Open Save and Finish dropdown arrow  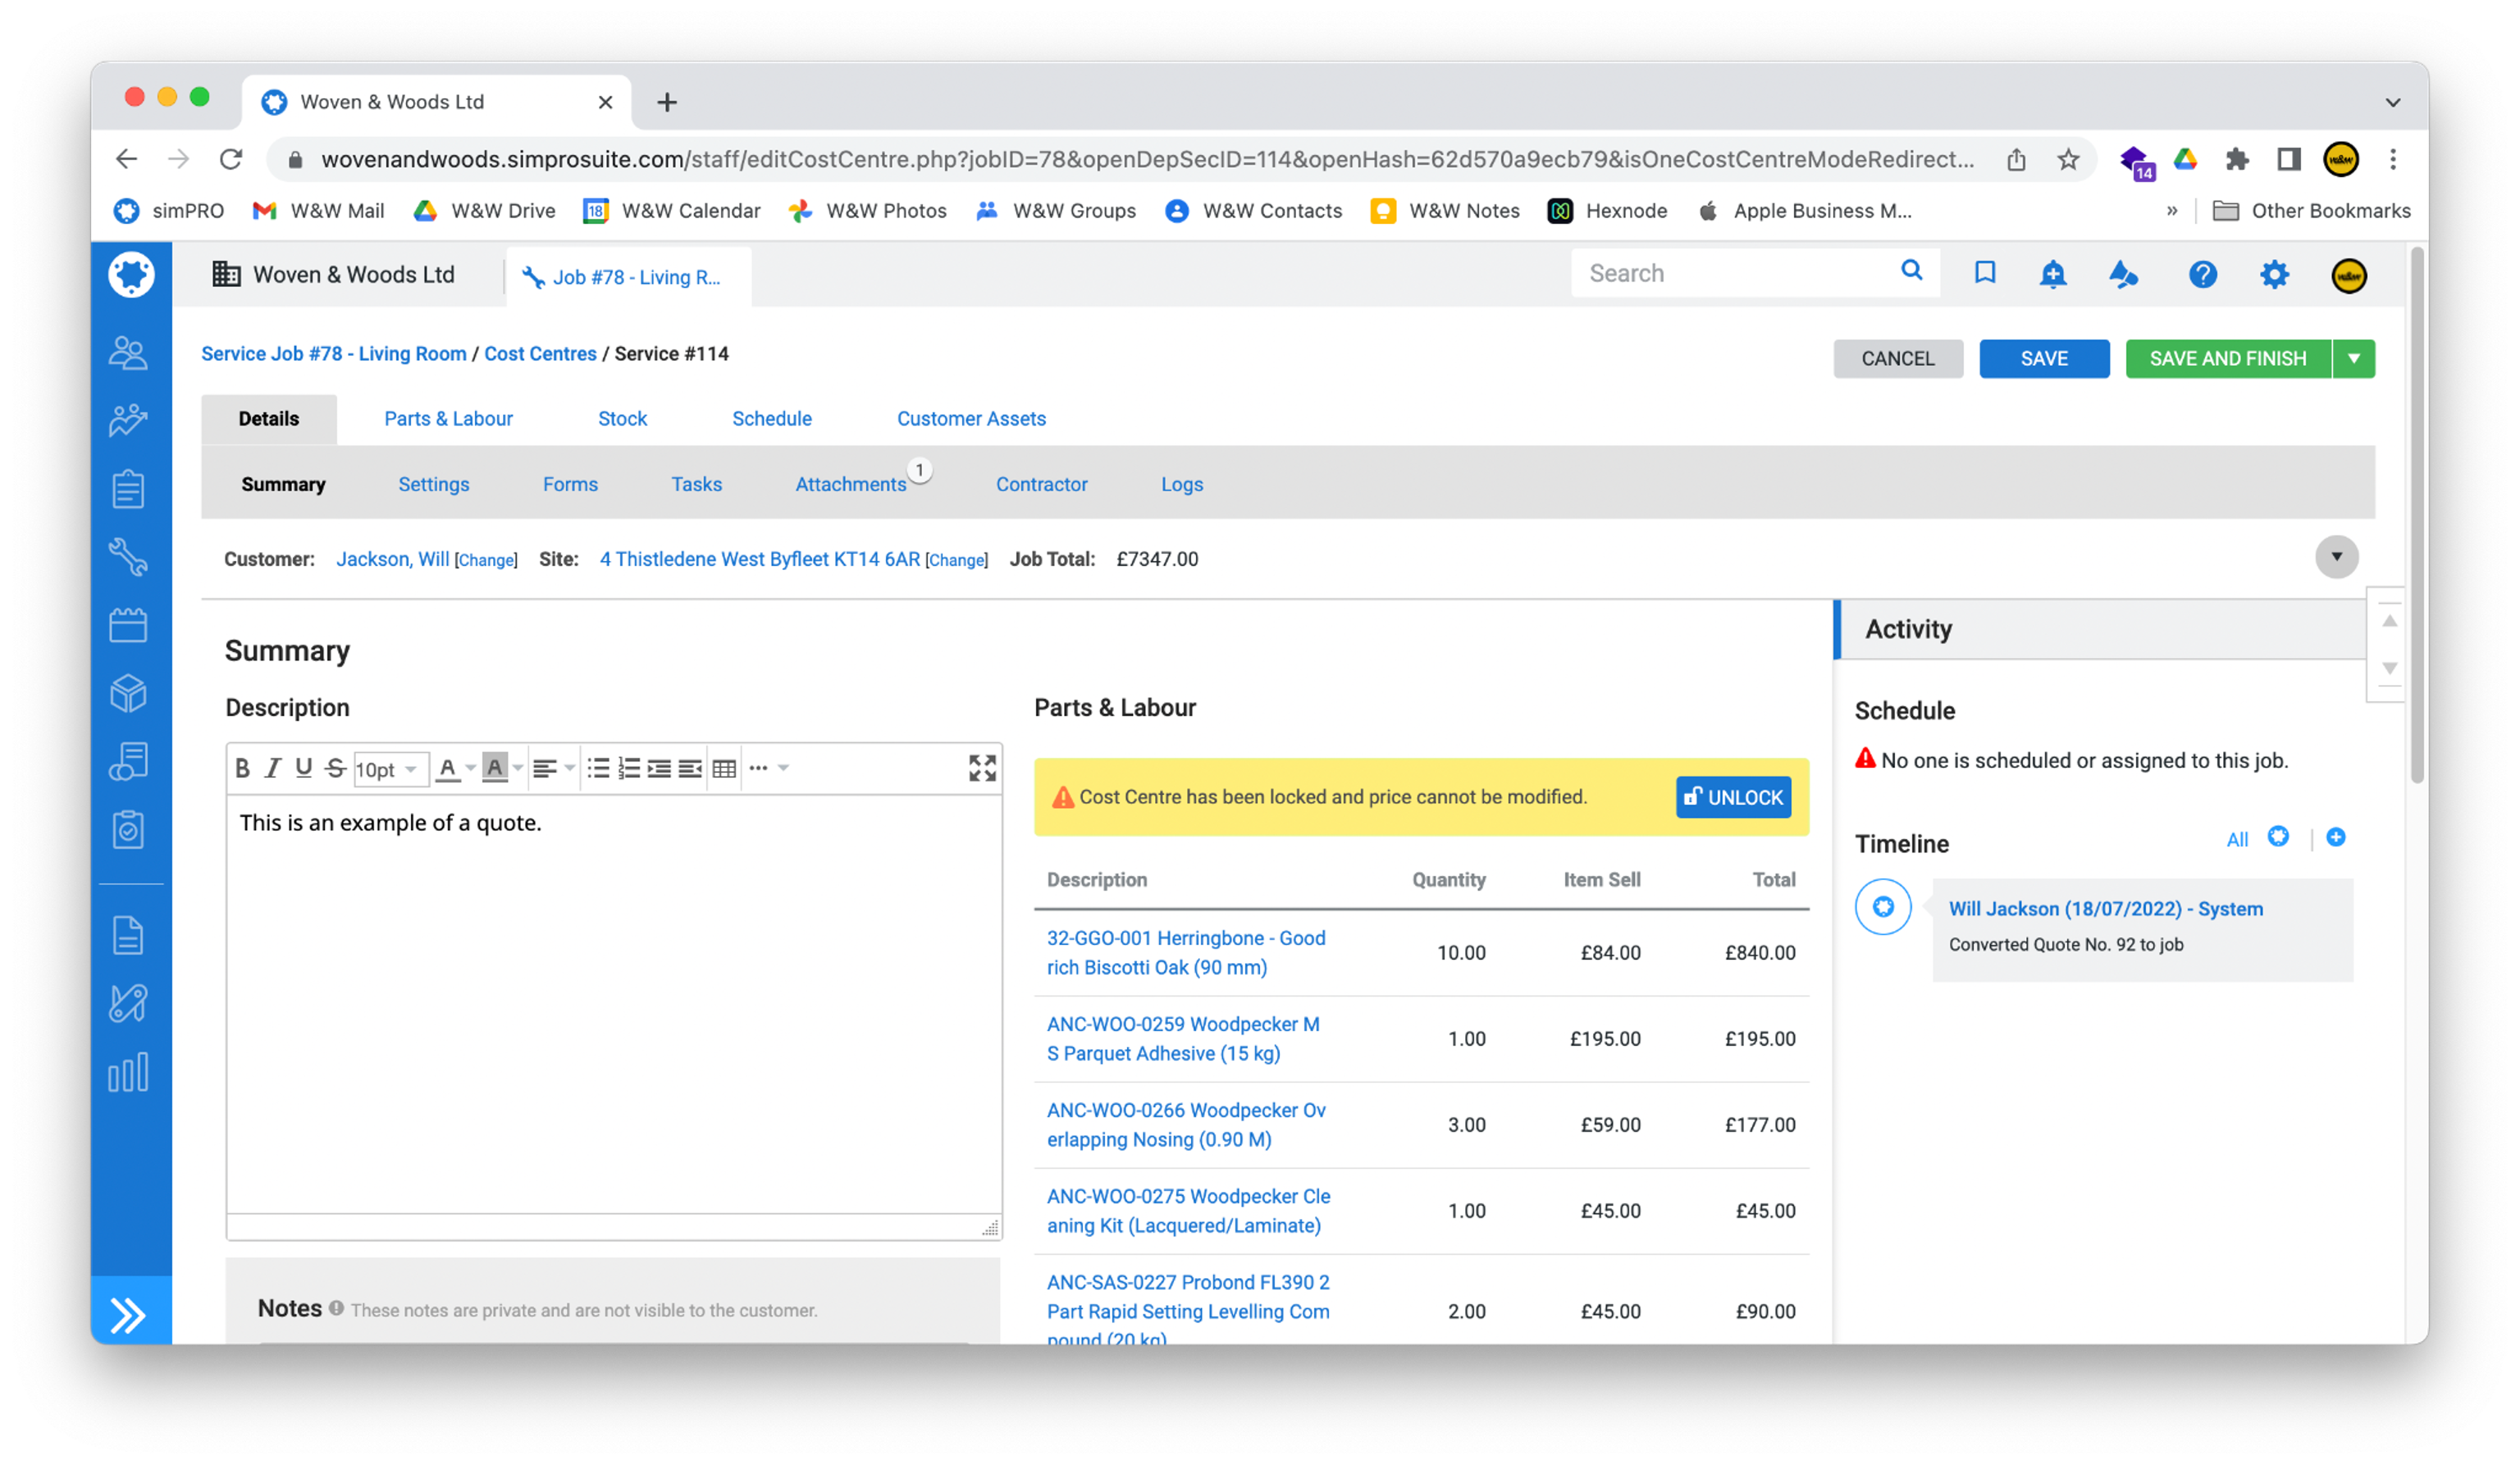click(x=2354, y=358)
